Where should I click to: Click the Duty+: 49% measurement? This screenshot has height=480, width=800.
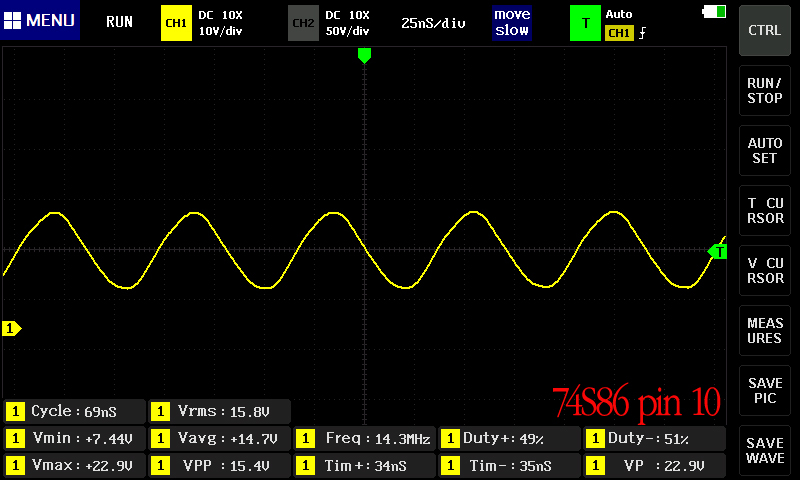click(x=510, y=438)
